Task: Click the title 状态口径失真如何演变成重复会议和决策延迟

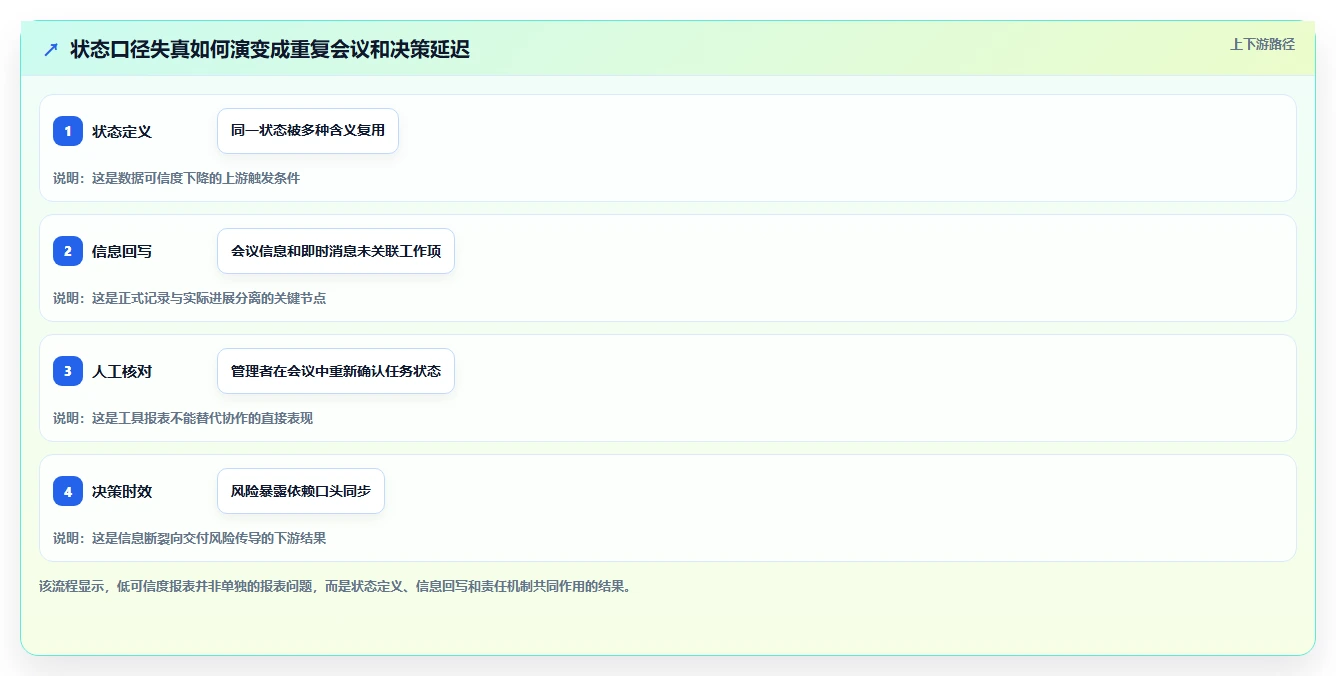Action: pos(270,49)
